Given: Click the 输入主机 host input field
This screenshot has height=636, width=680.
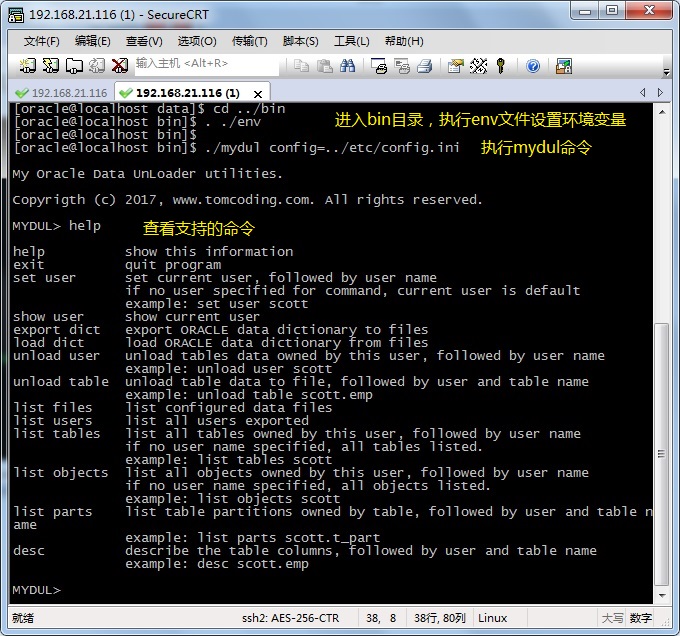Looking at the screenshot, I should (x=206, y=65).
